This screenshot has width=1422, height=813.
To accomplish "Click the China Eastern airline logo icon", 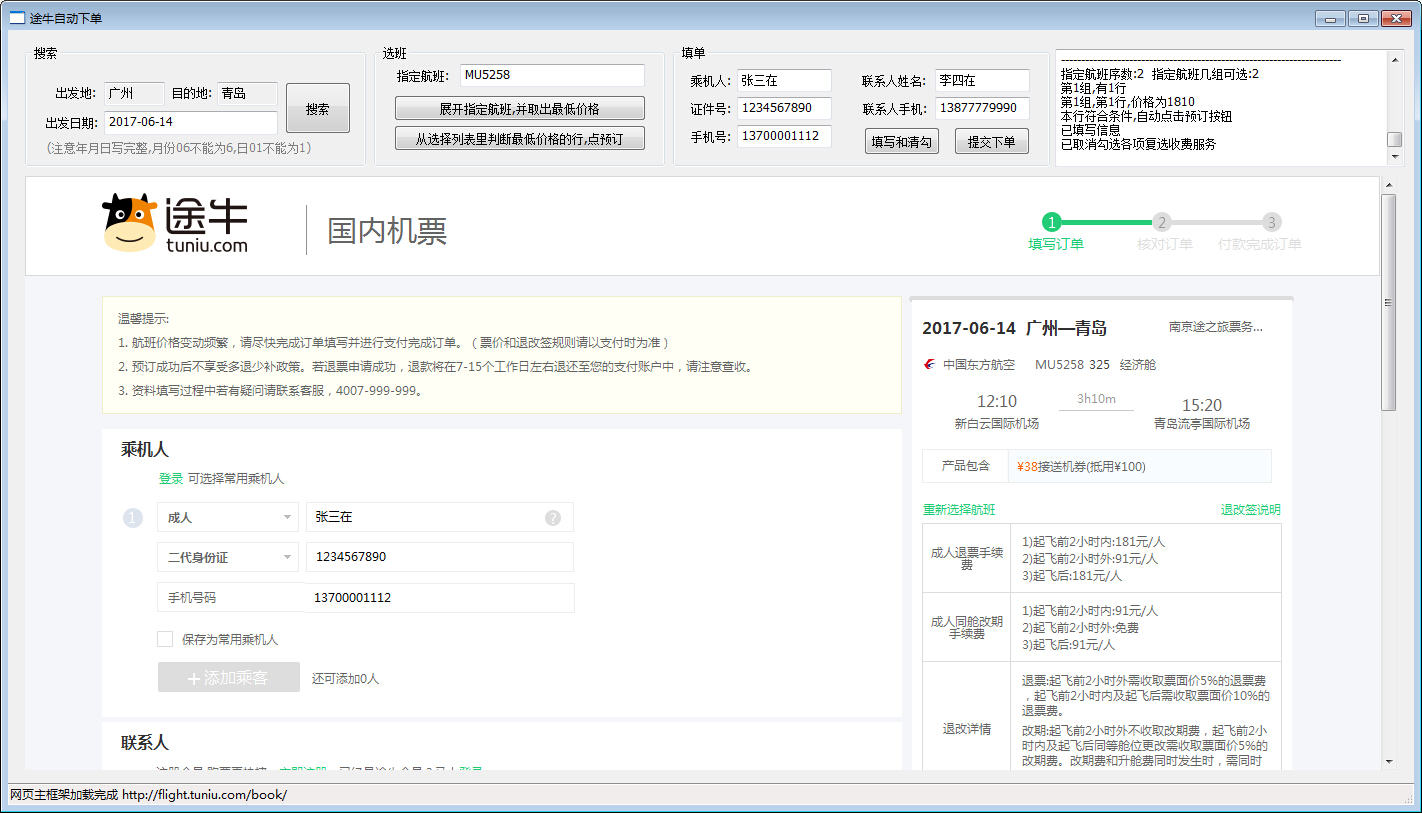I will point(930,365).
